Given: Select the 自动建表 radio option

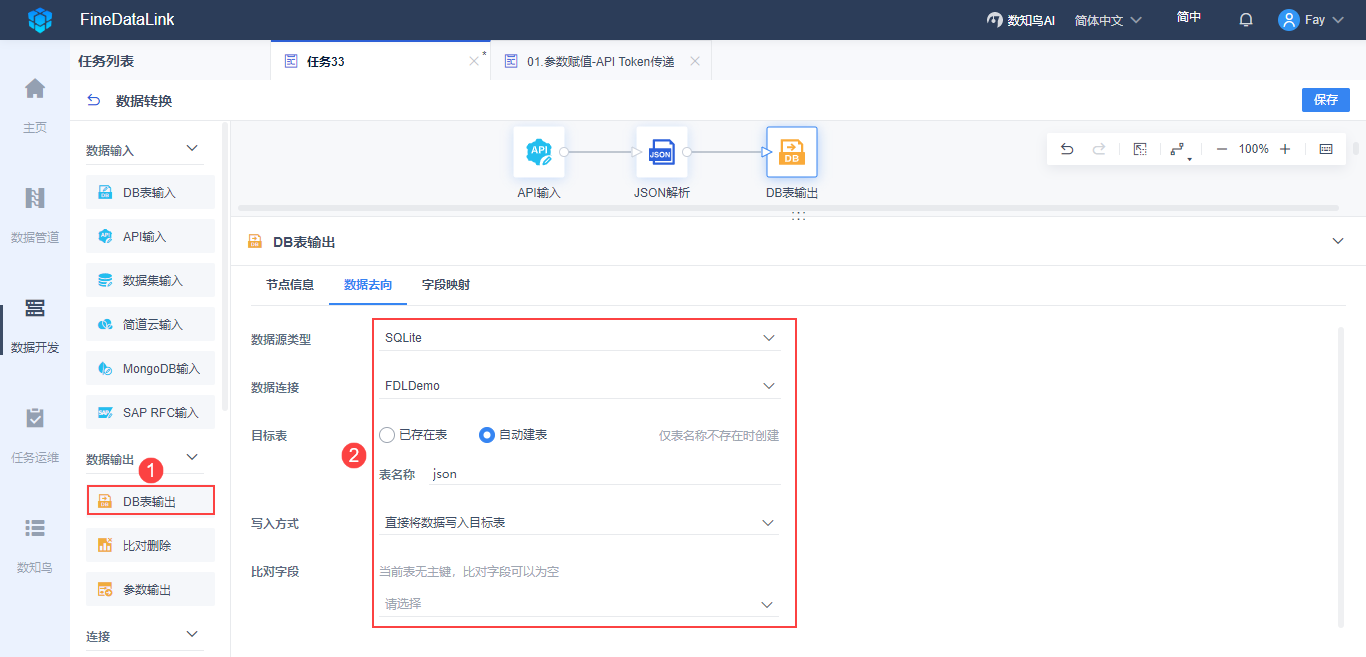Looking at the screenshot, I should pos(487,435).
